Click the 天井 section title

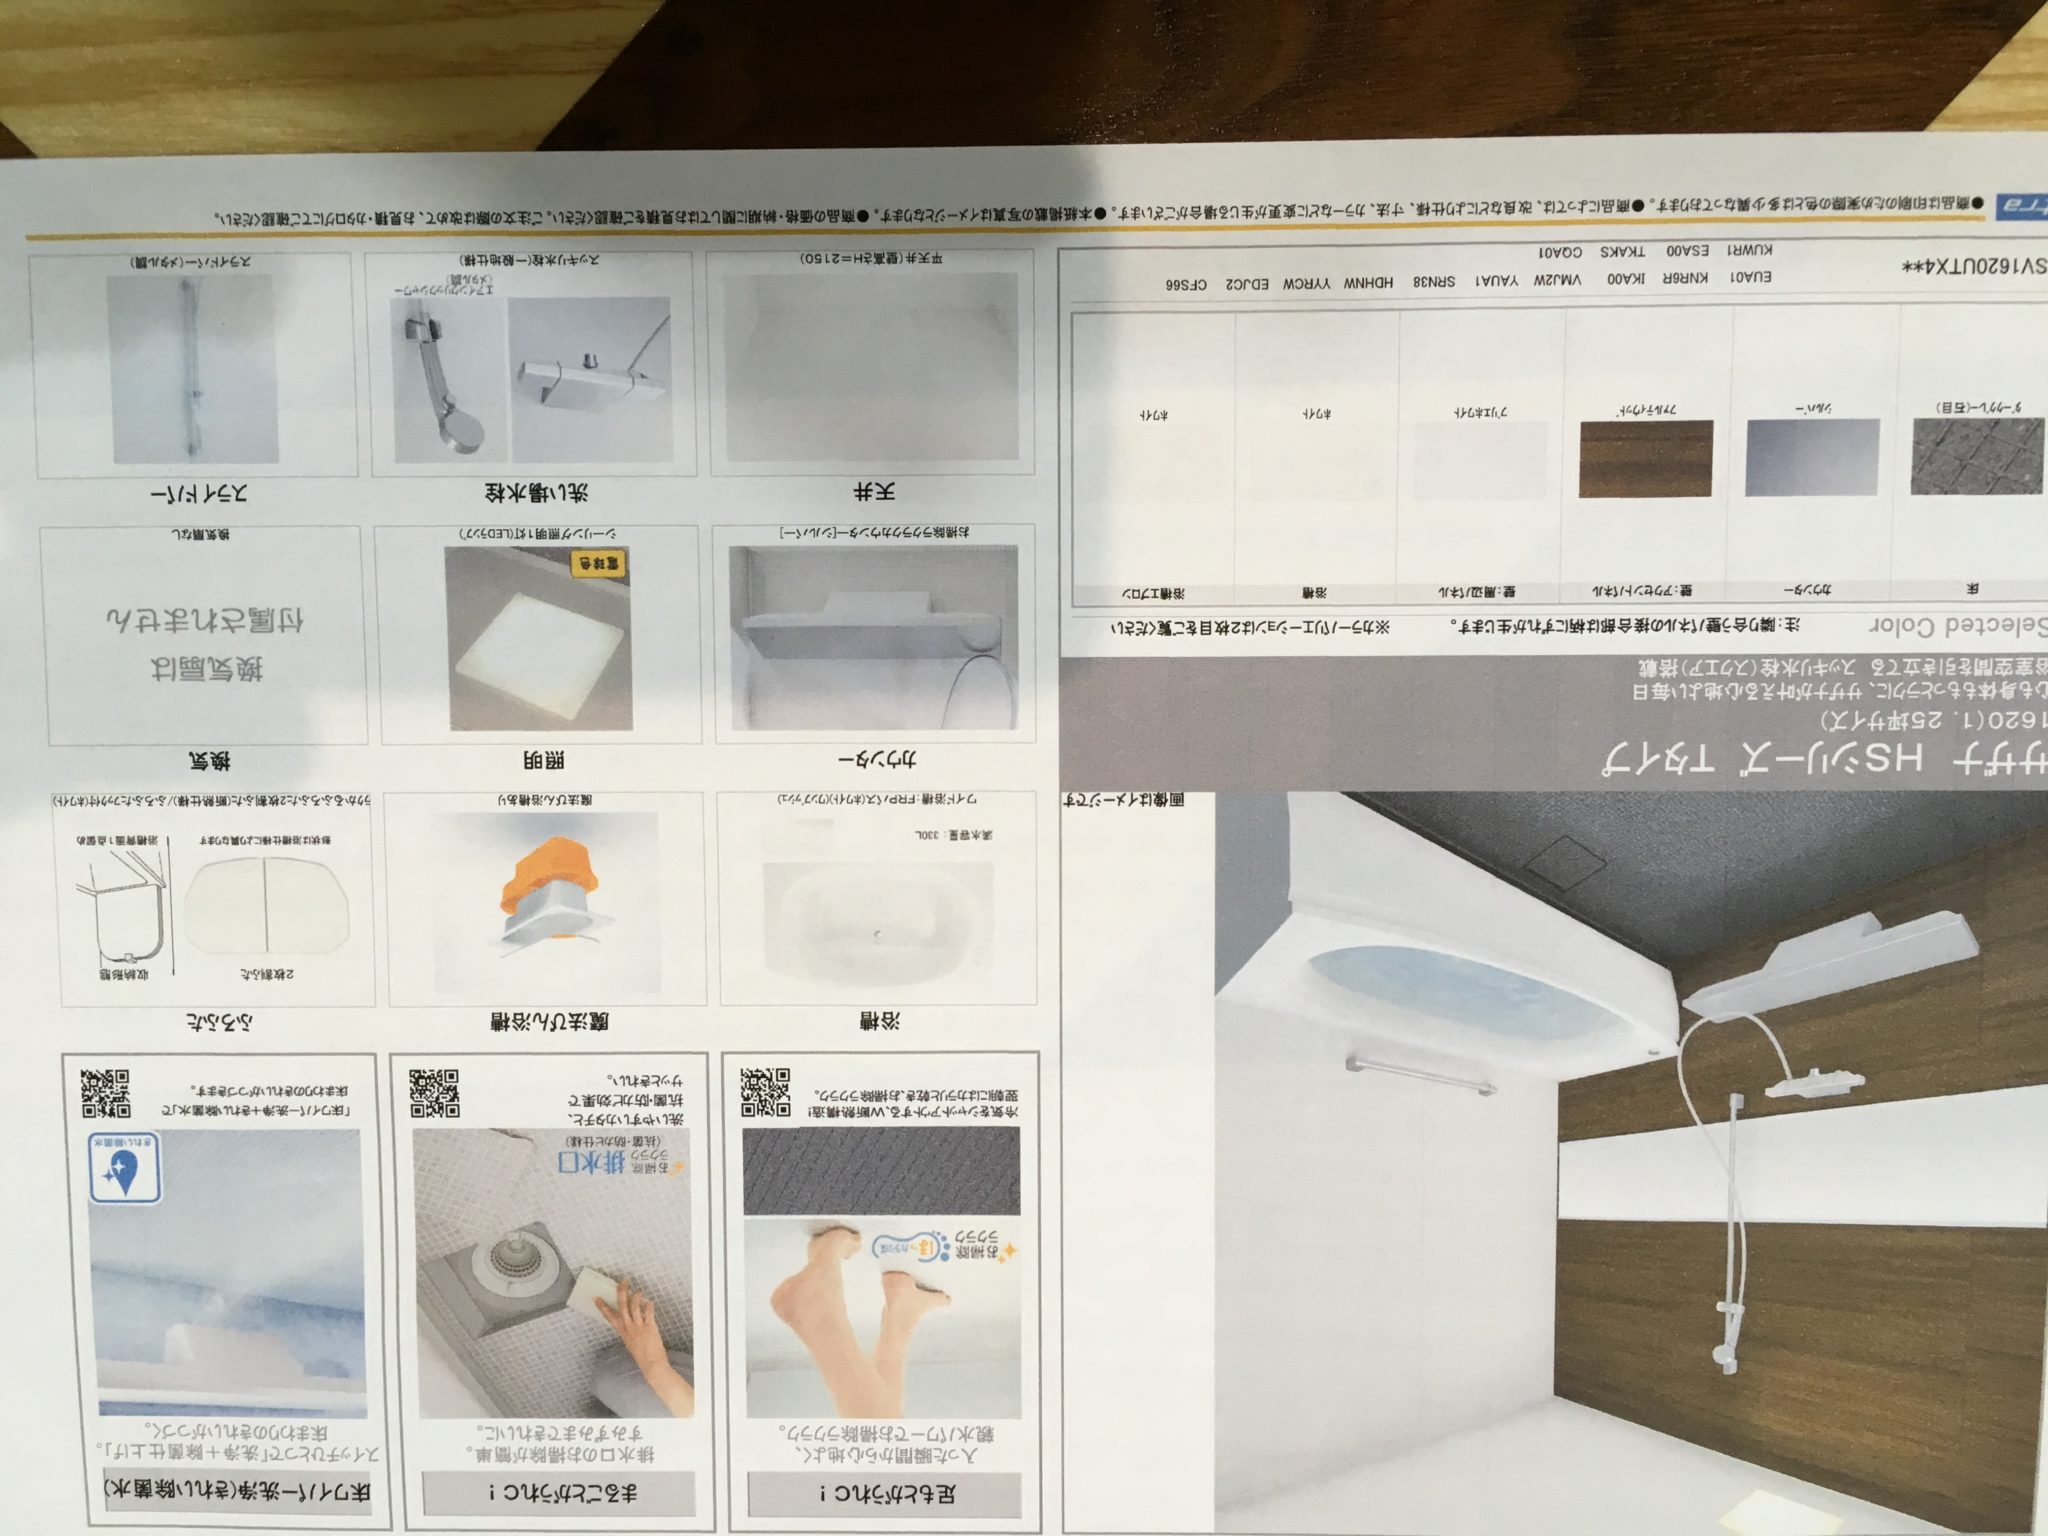click(x=874, y=492)
